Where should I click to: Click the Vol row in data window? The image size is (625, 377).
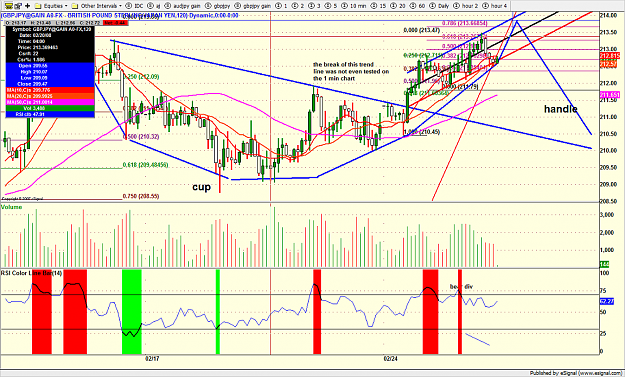[50, 108]
